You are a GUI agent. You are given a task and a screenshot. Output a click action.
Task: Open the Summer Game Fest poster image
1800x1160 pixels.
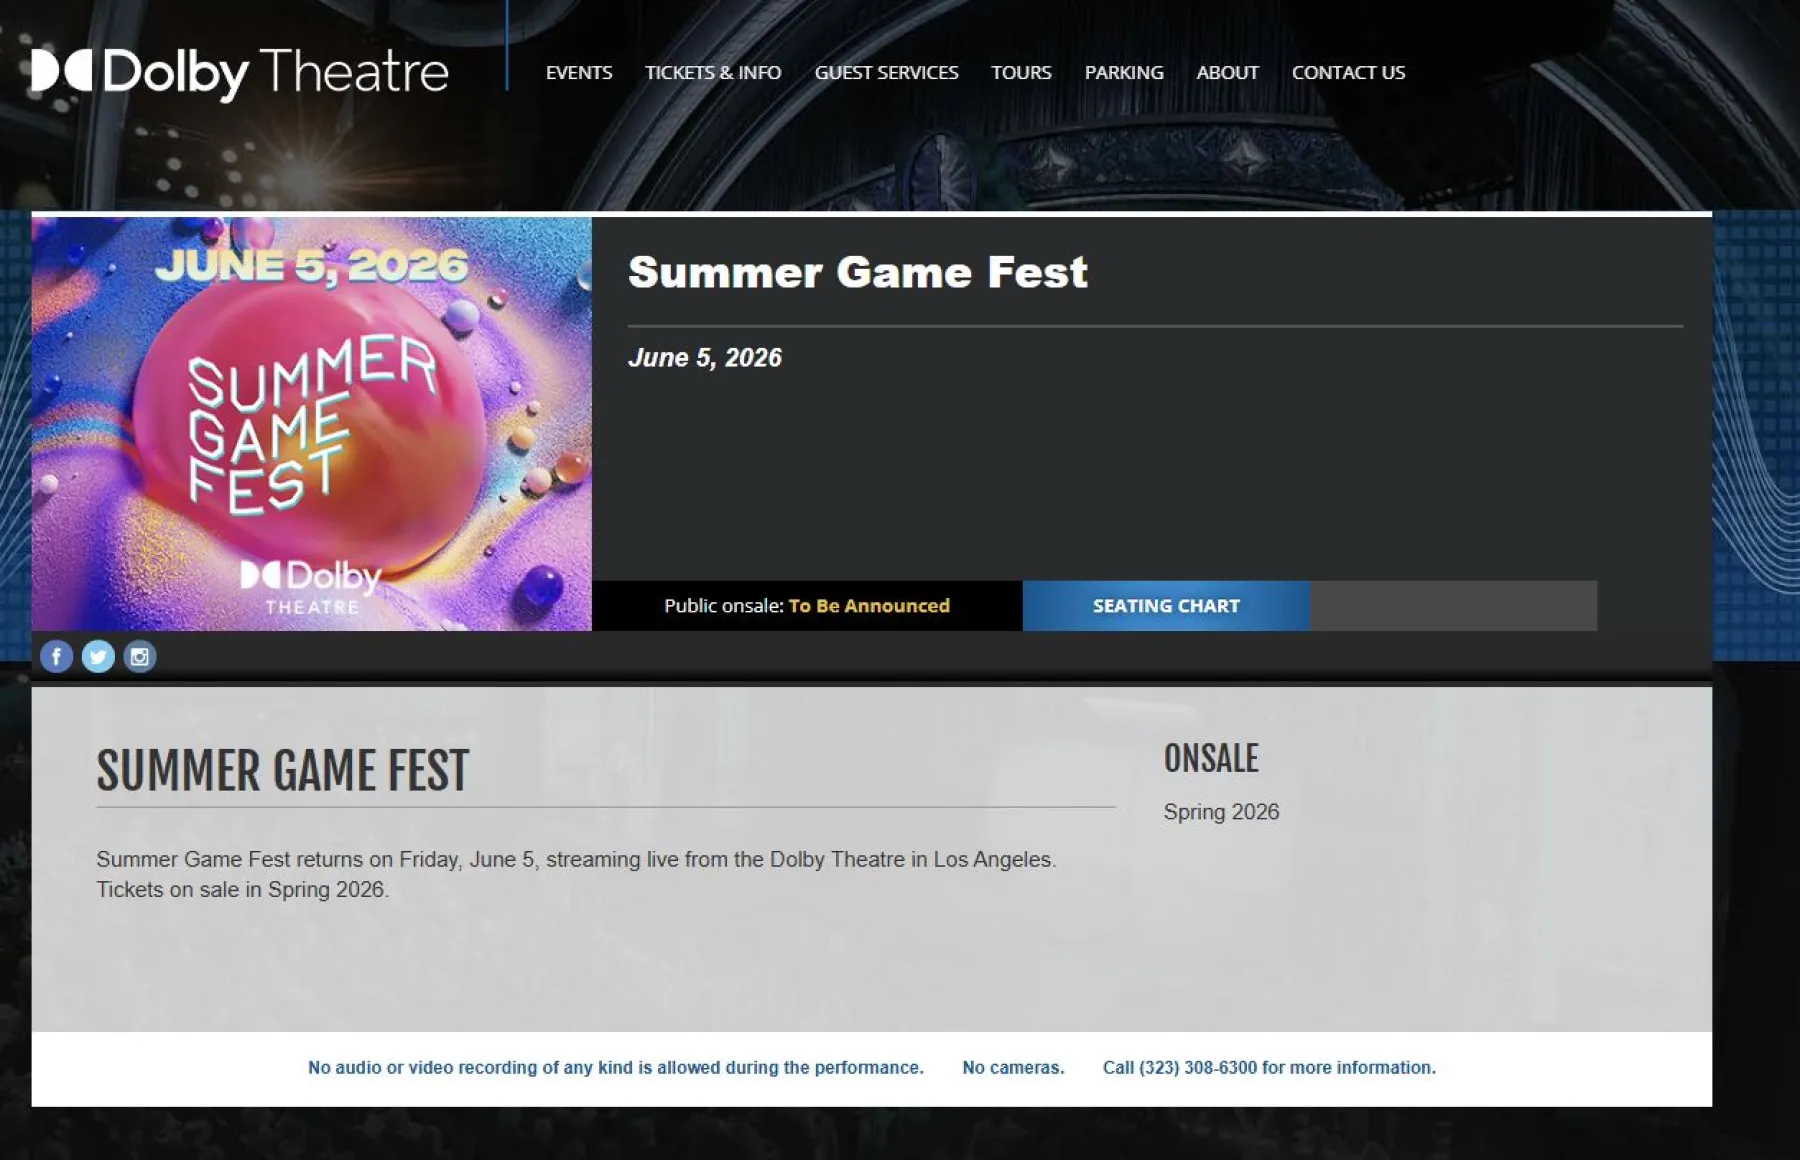click(x=310, y=420)
